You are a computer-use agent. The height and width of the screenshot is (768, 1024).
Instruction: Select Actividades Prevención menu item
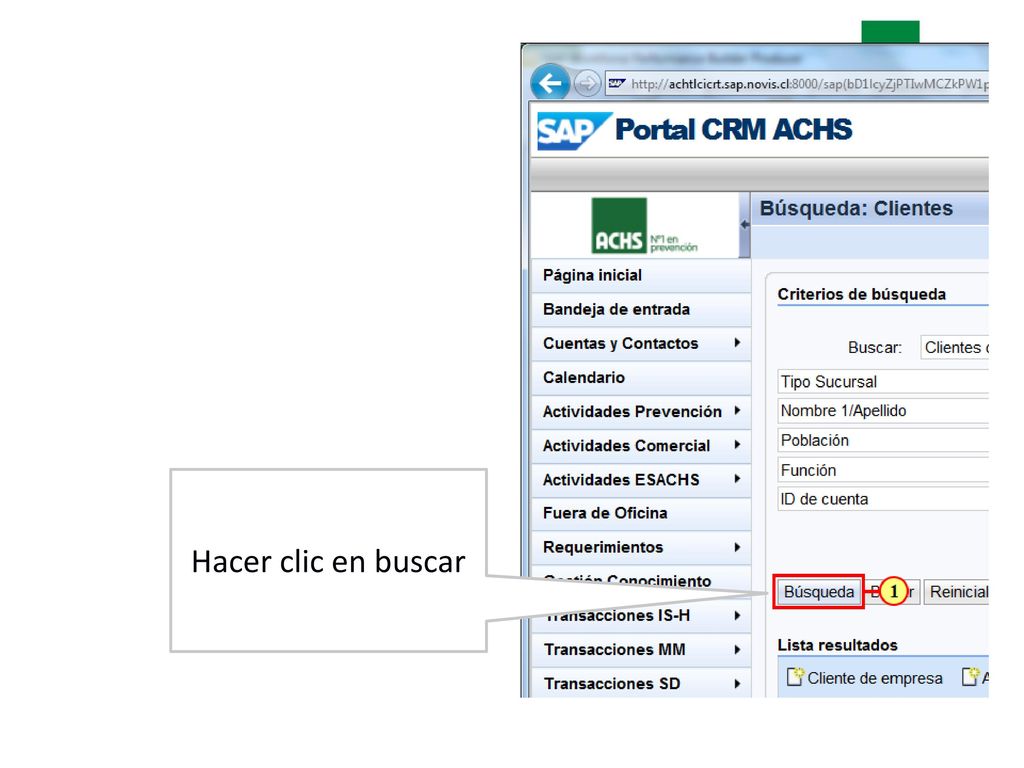[x=641, y=411]
